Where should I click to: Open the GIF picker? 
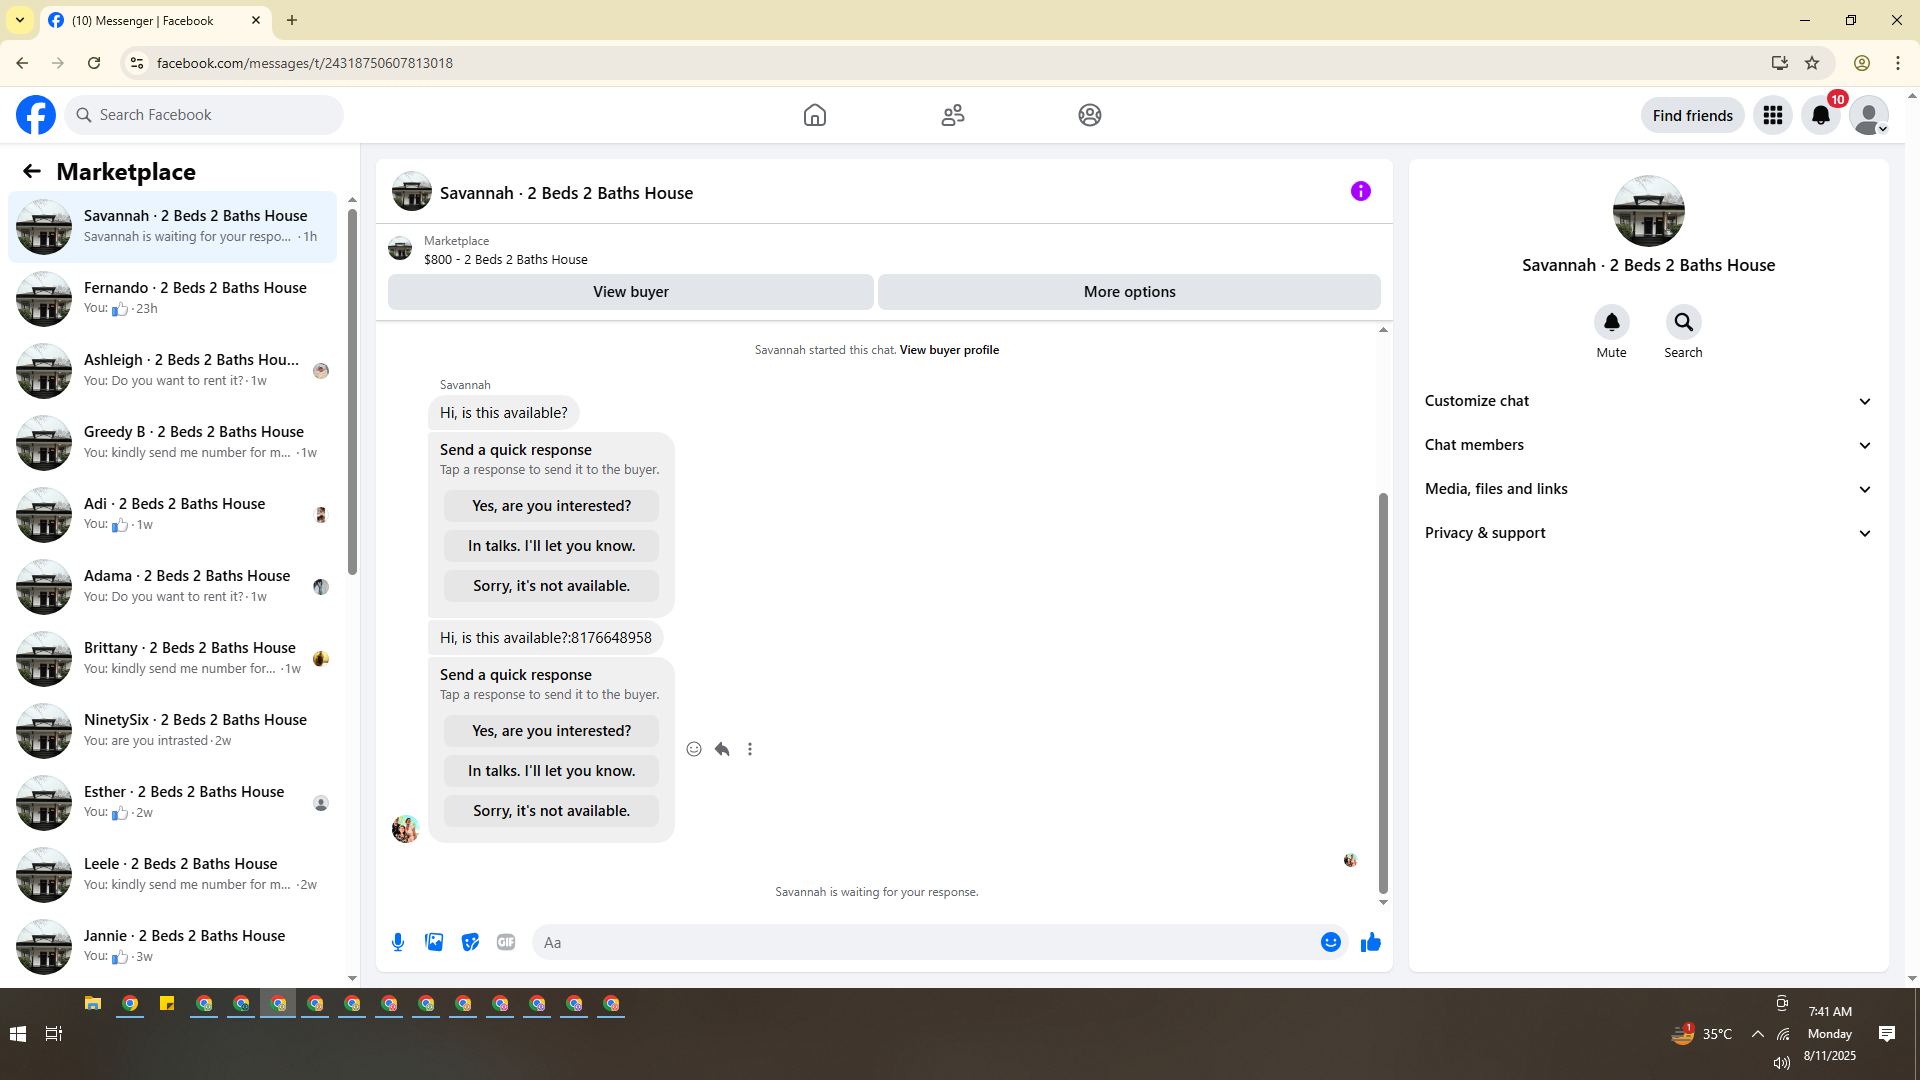(x=506, y=942)
